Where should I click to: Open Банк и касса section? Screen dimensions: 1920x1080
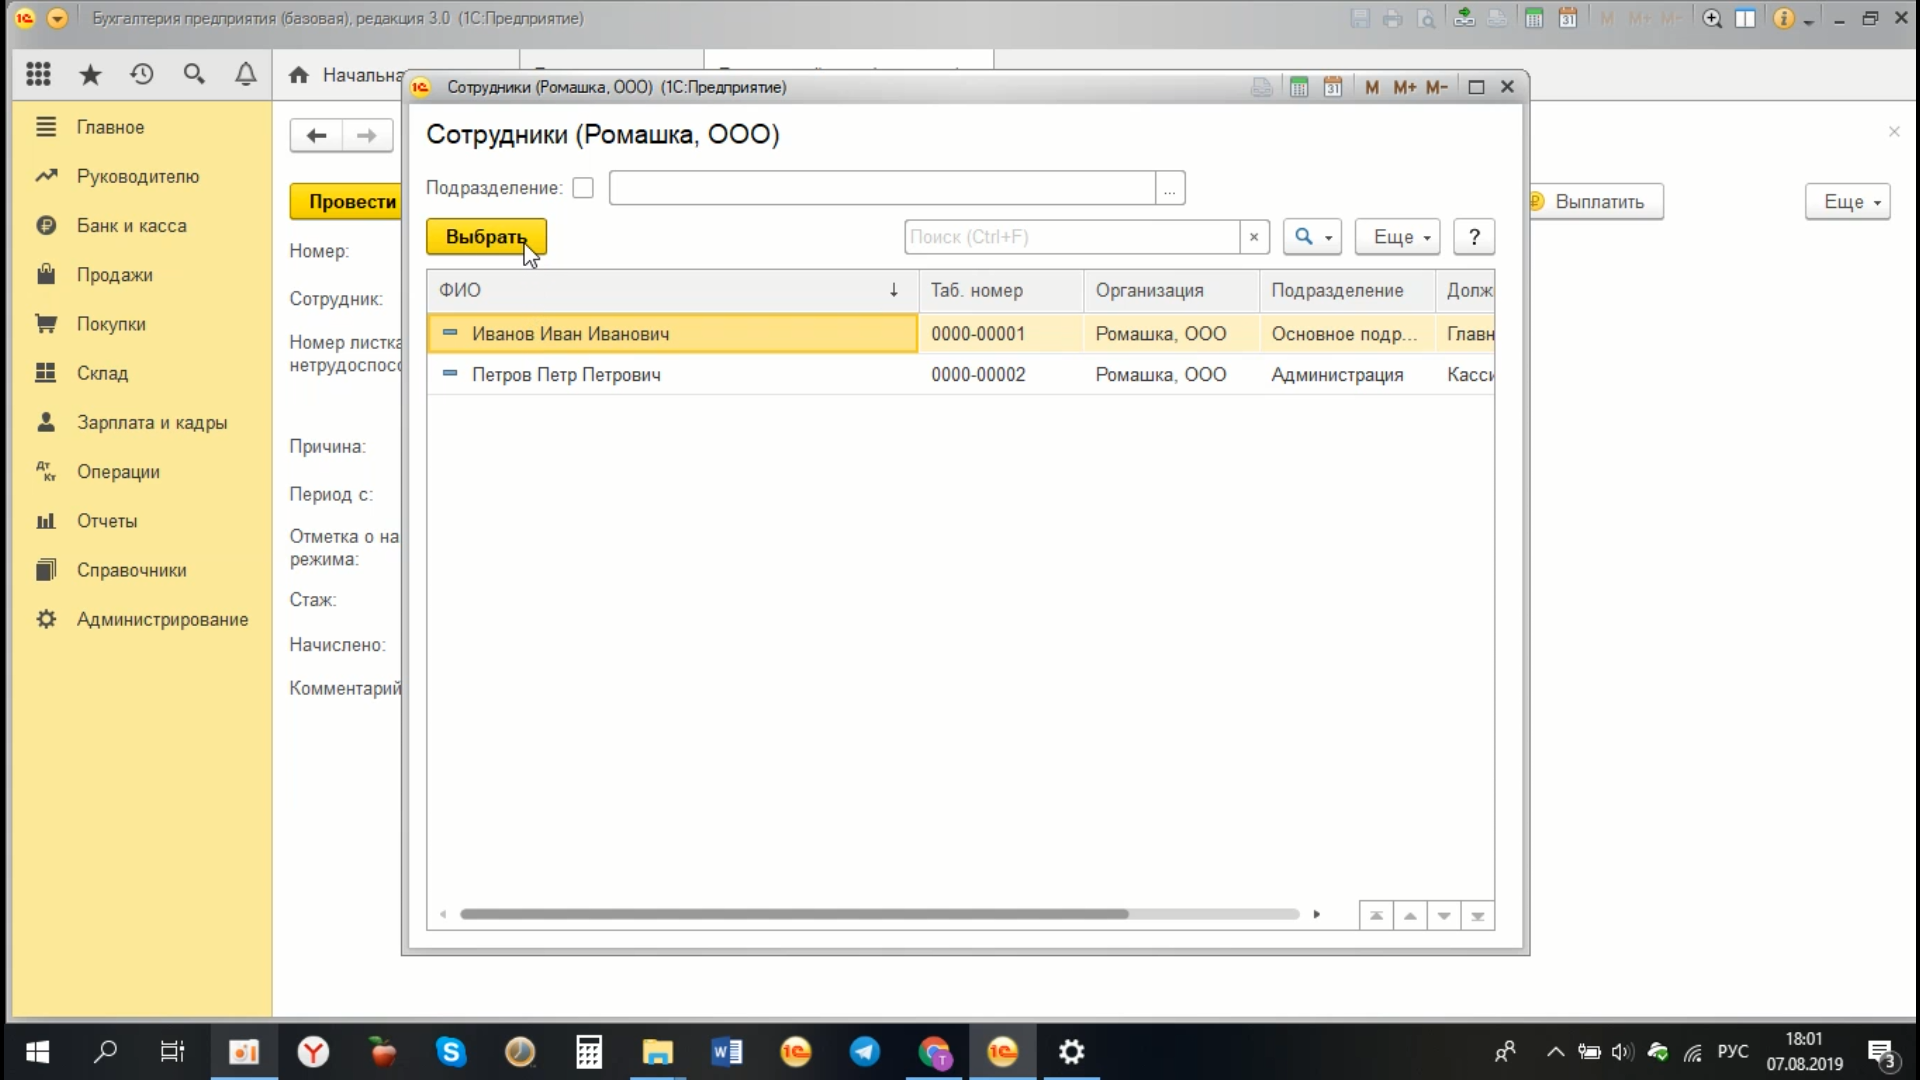[131, 226]
